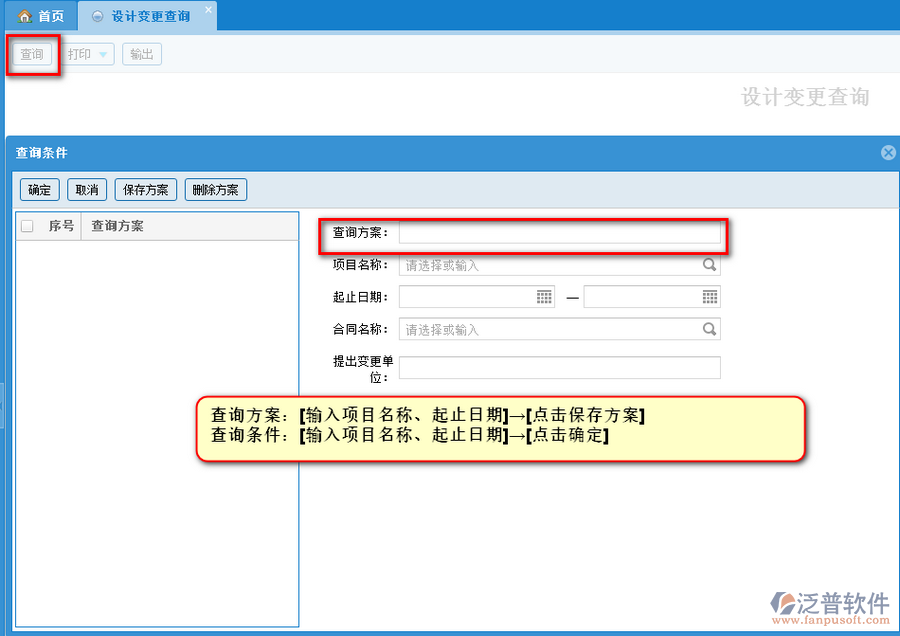Focus the 查询方案 text field
900x636 pixels.
(x=559, y=233)
